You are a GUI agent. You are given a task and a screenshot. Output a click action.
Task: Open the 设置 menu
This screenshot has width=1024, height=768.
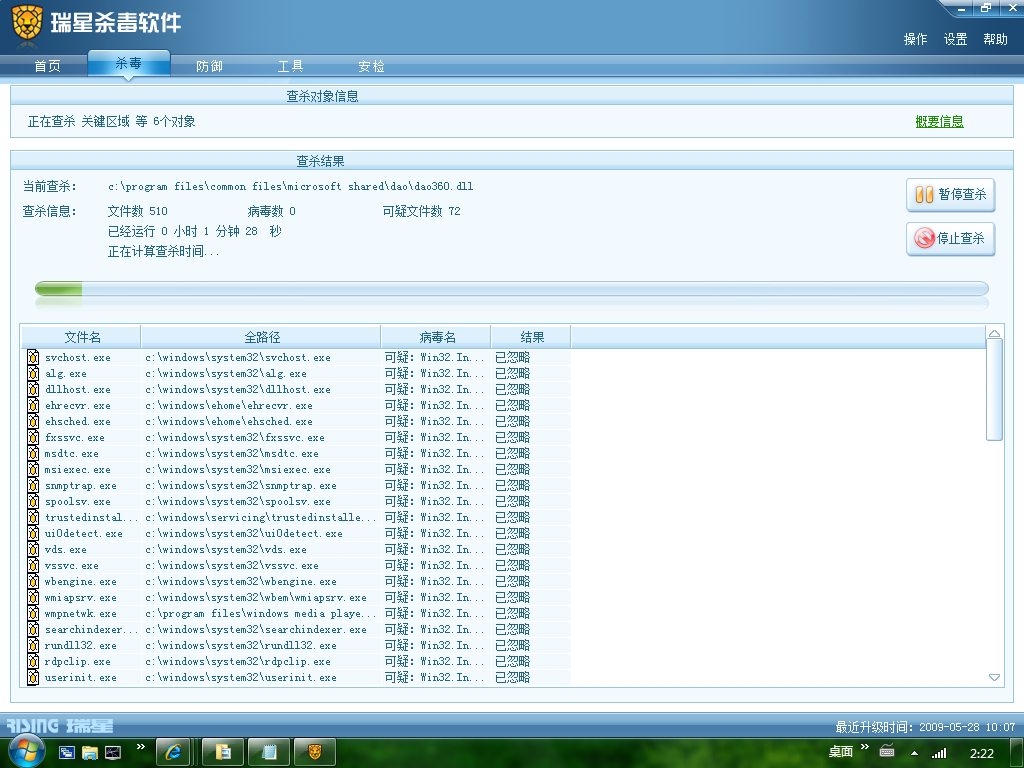tap(955, 39)
